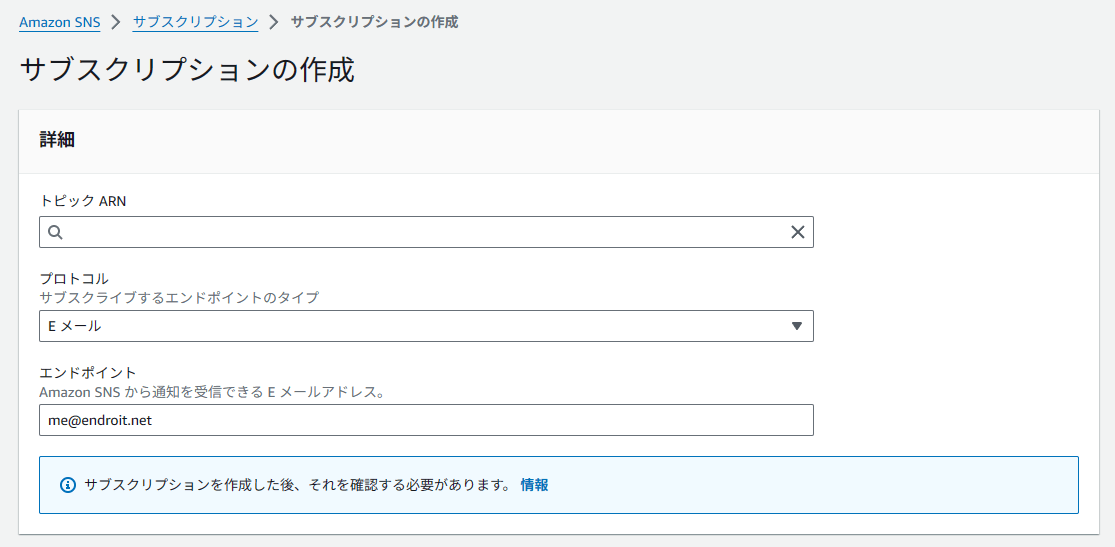Click the サブスクリプションの作成 page heading
Screen dimensions: 1115x547
click(x=187, y=71)
